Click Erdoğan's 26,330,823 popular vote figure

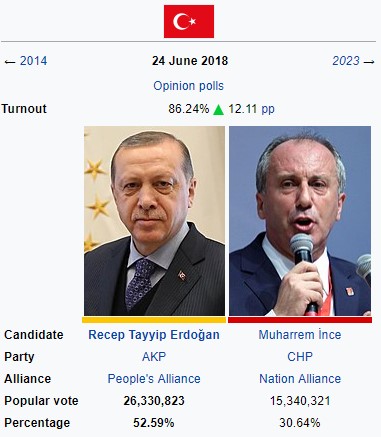tap(154, 401)
